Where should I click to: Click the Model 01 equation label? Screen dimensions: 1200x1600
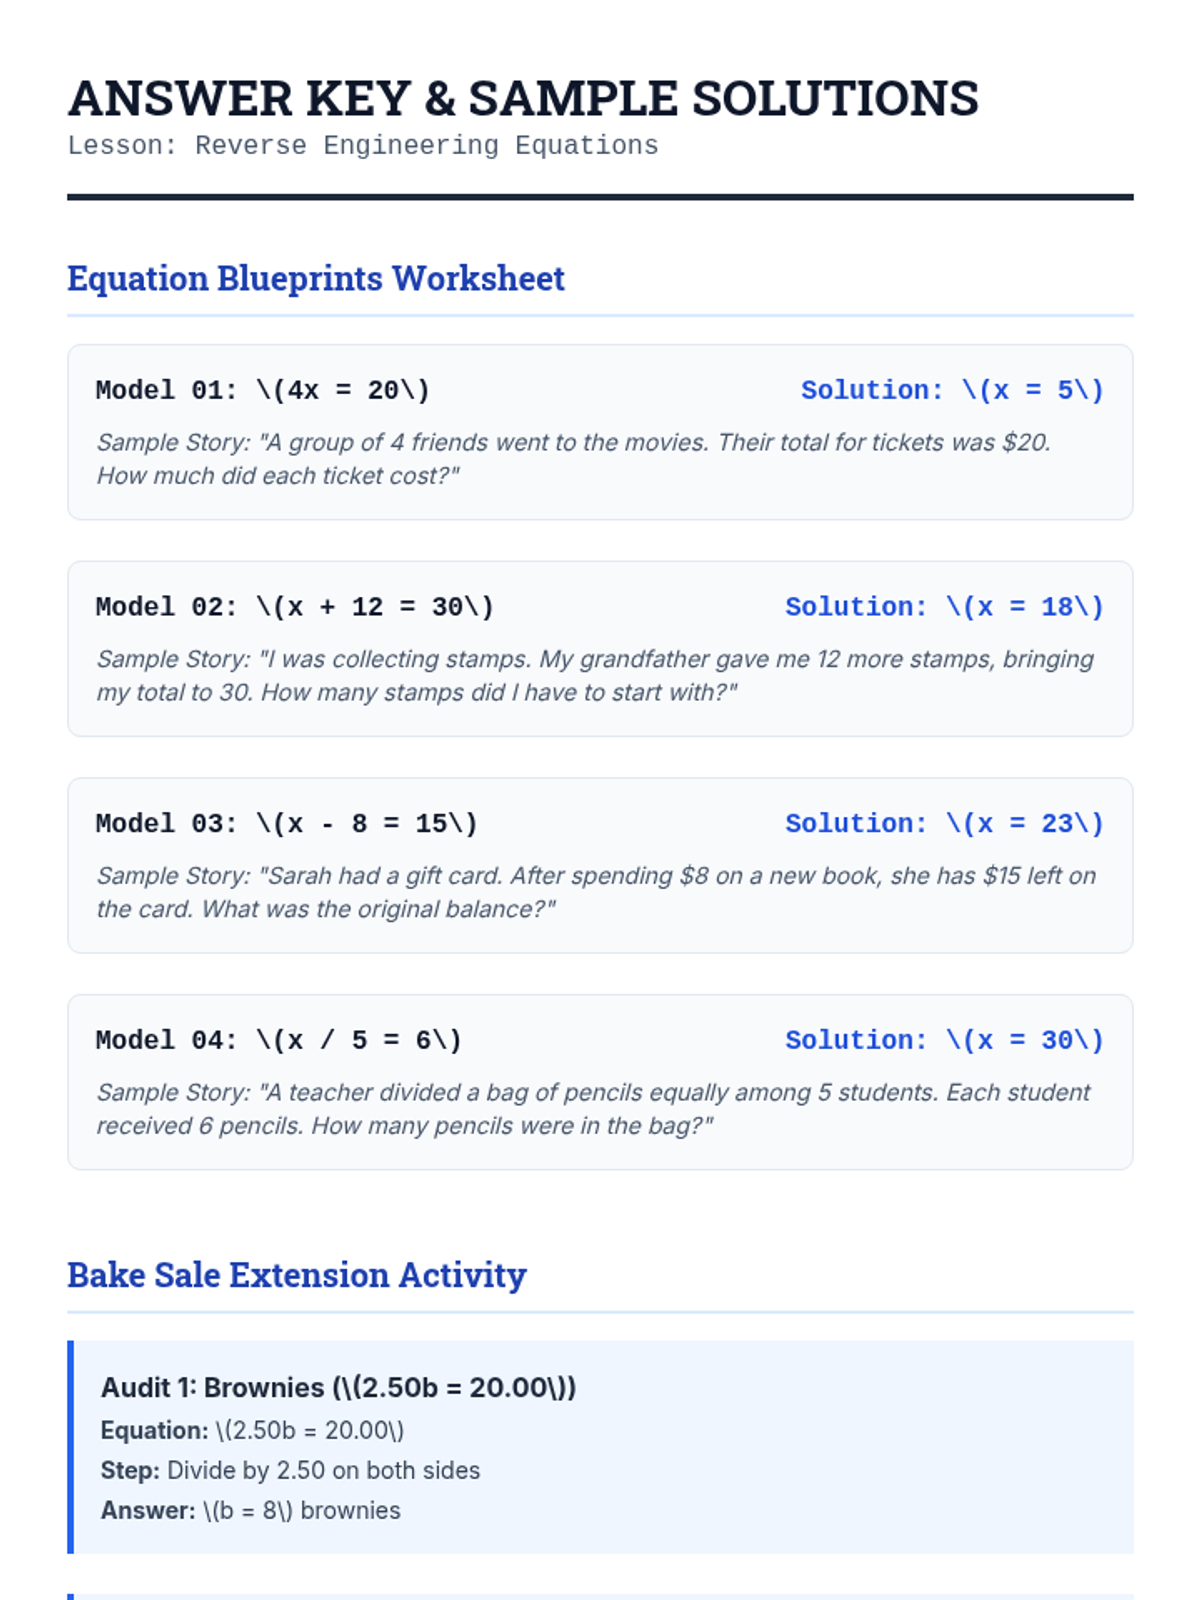coord(263,390)
